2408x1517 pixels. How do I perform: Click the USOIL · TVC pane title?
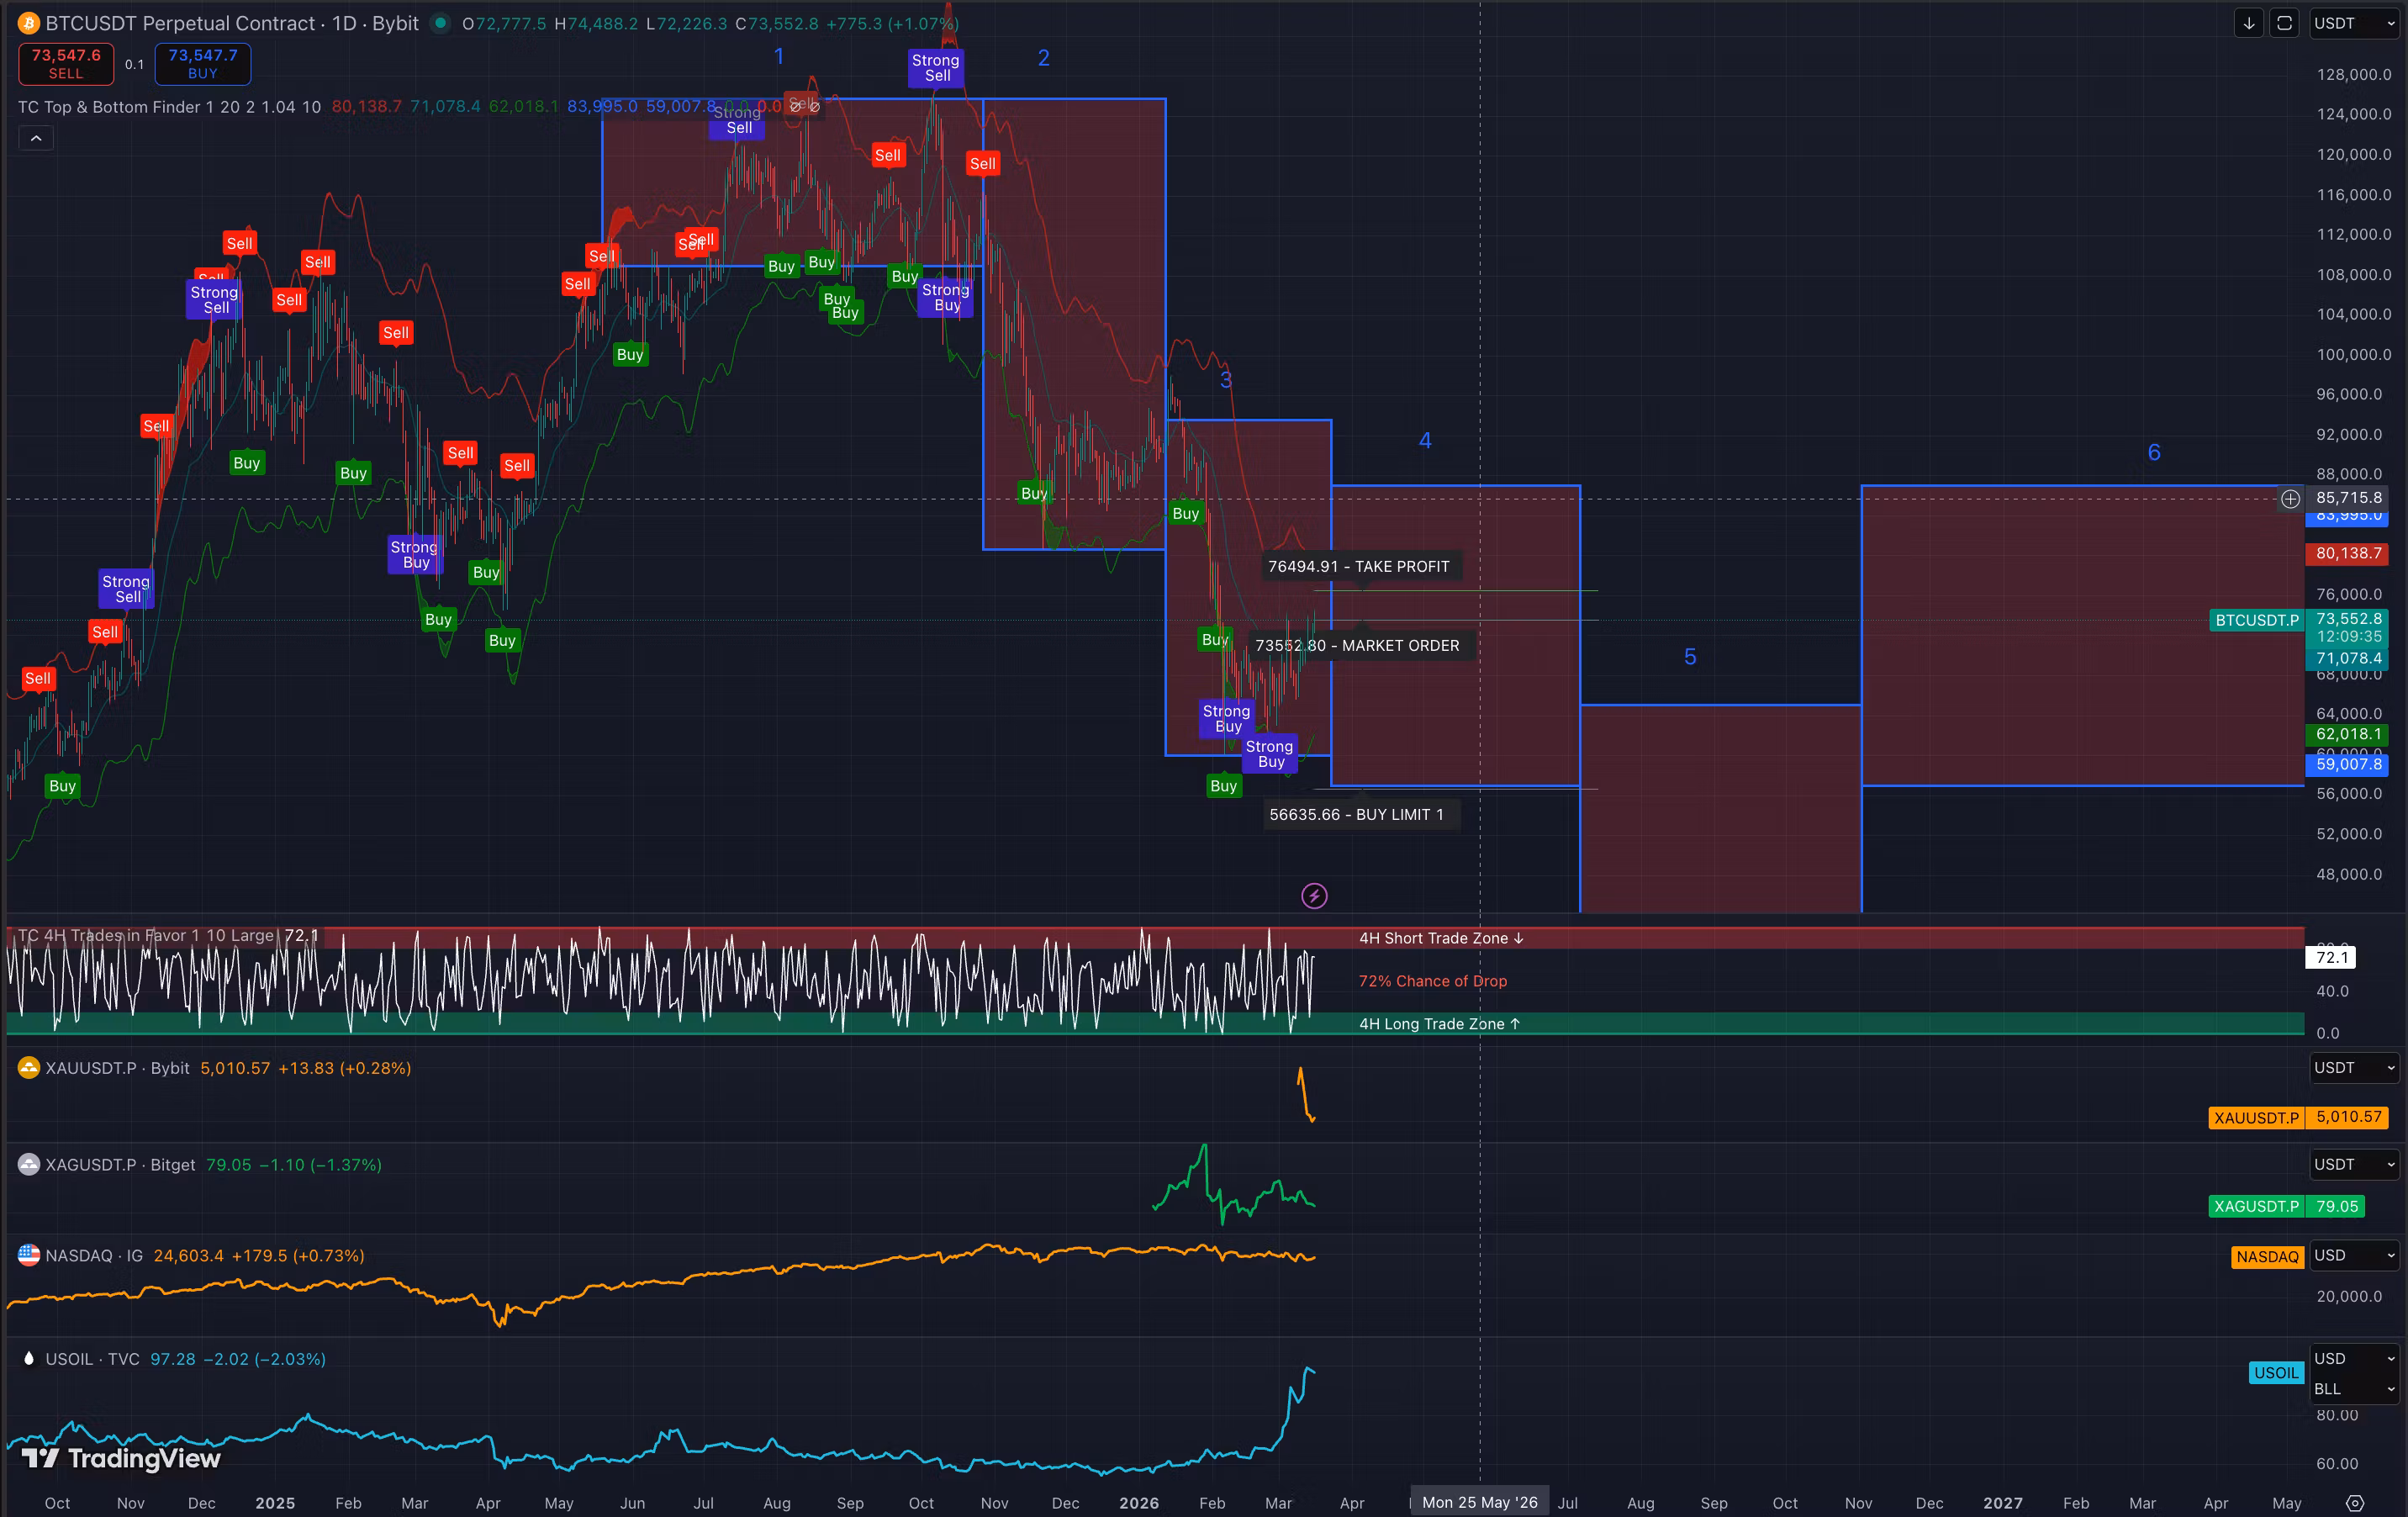tap(92, 1359)
